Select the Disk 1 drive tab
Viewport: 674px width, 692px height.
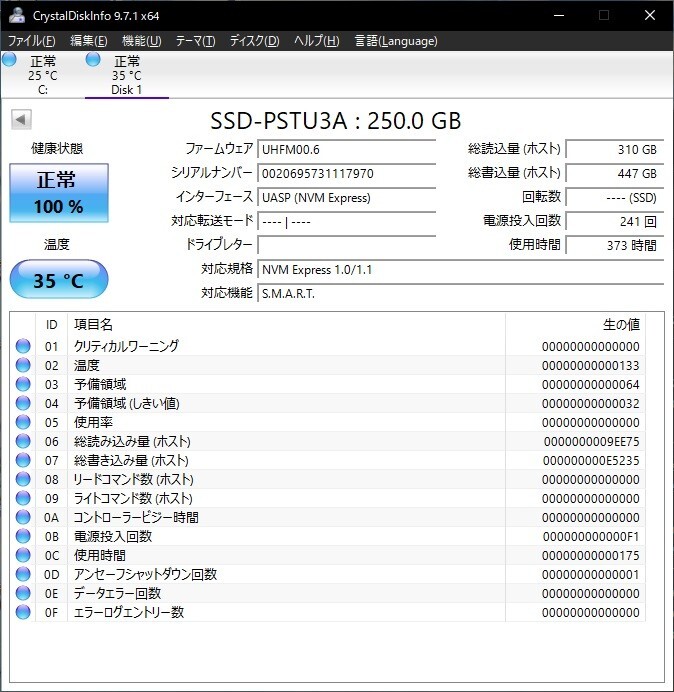coord(127,76)
